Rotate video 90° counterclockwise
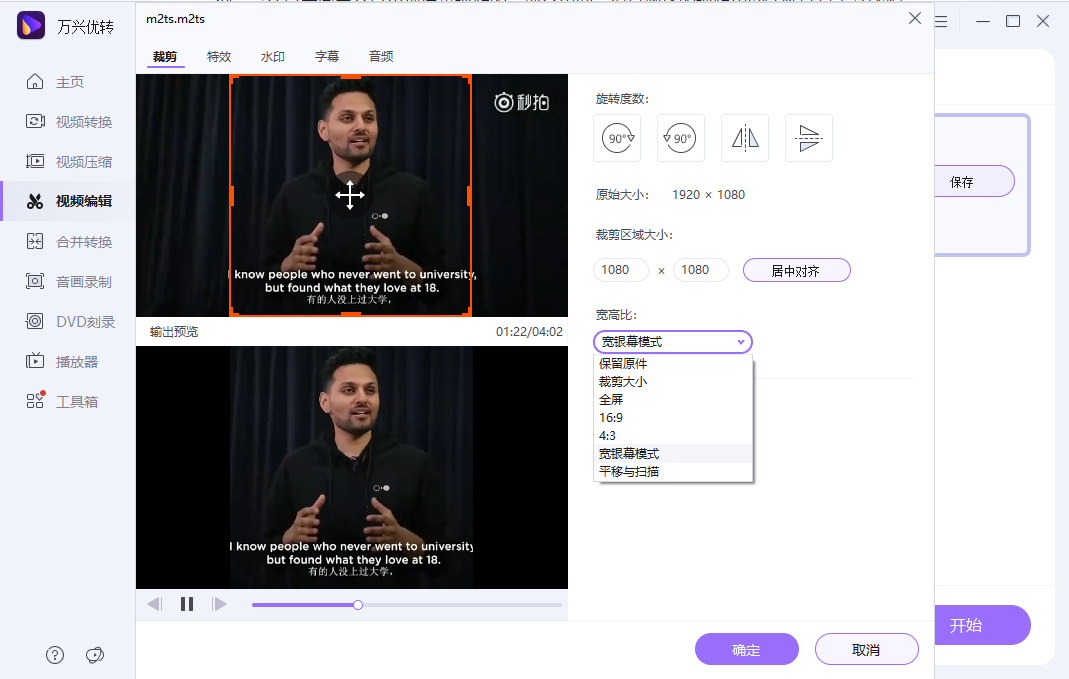The height and width of the screenshot is (679, 1069). [x=680, y=138]
